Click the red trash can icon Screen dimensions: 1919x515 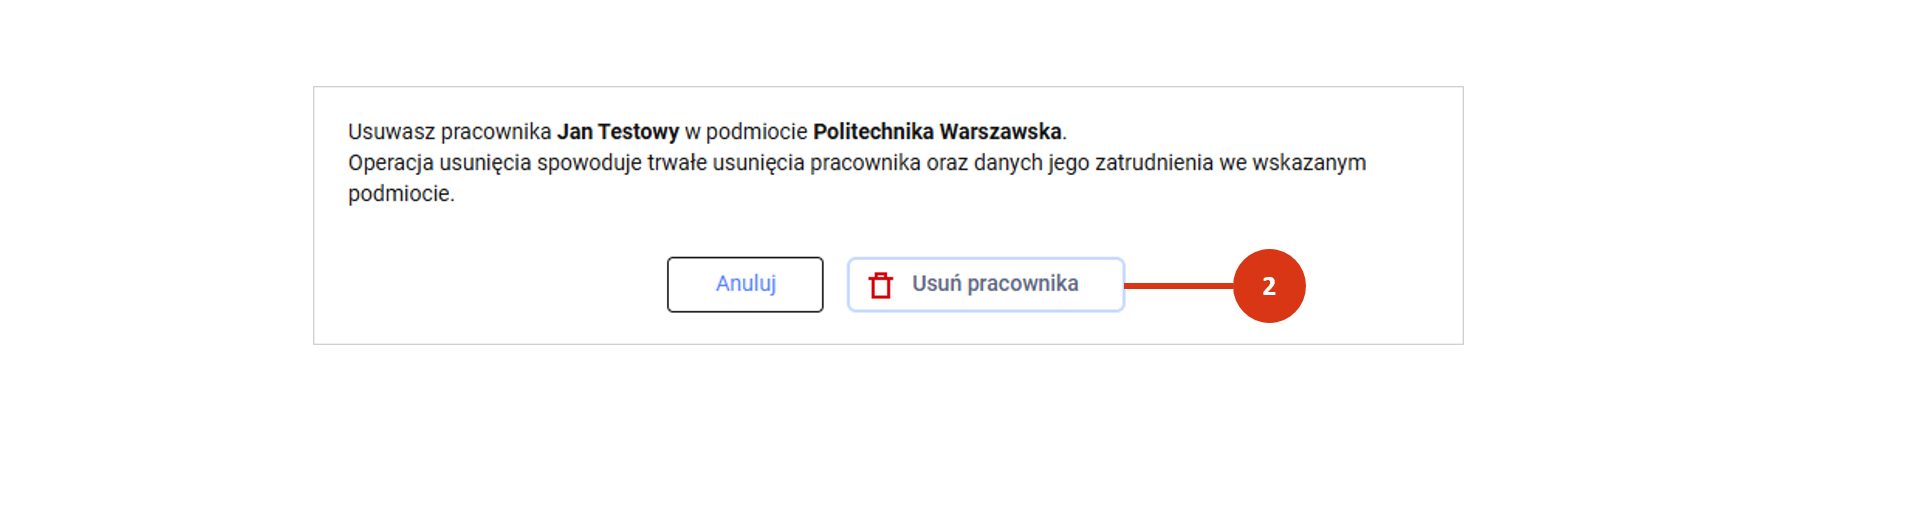[x=881, y=285]
